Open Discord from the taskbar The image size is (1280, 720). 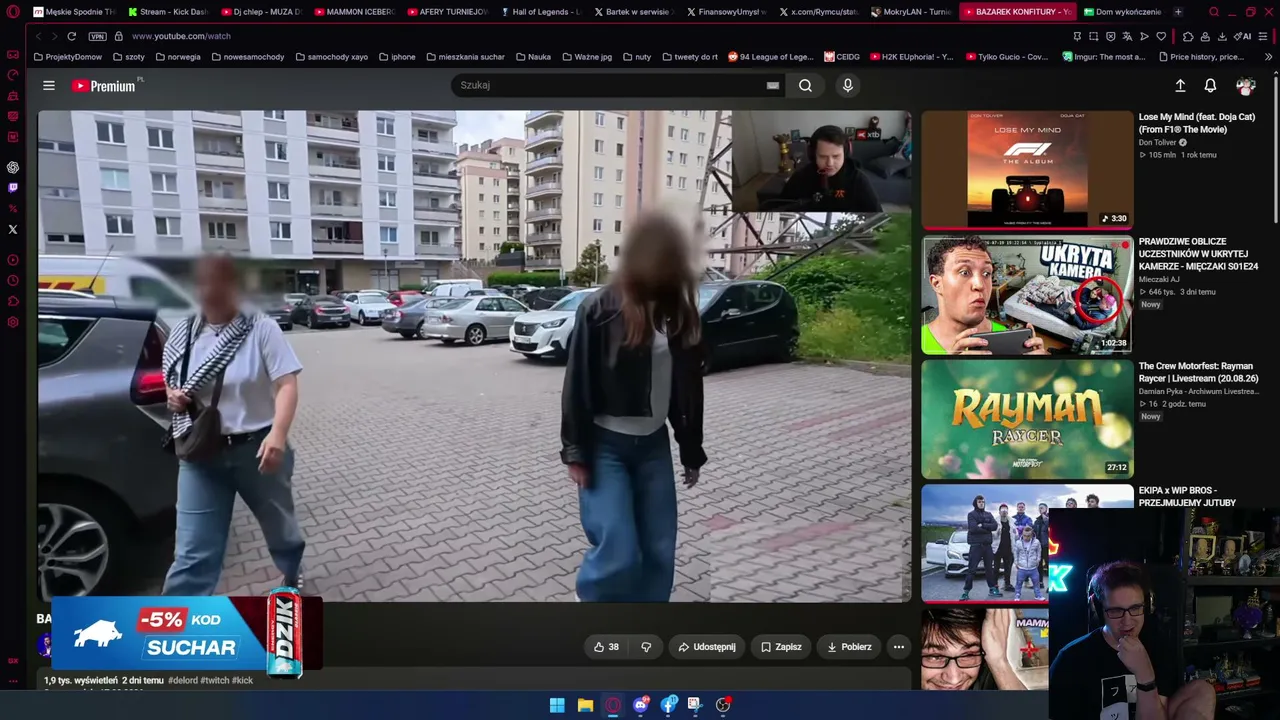coord(641,705)
